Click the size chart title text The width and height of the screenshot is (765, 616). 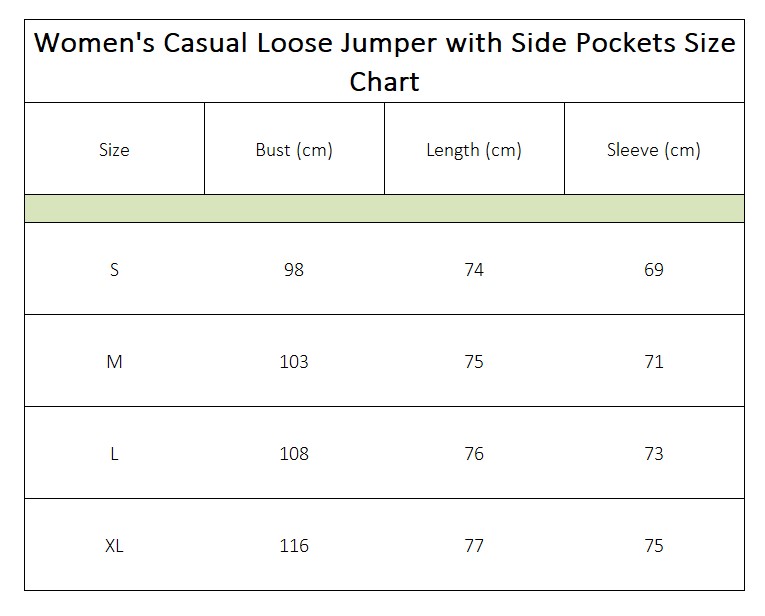[x=384, y=61]
